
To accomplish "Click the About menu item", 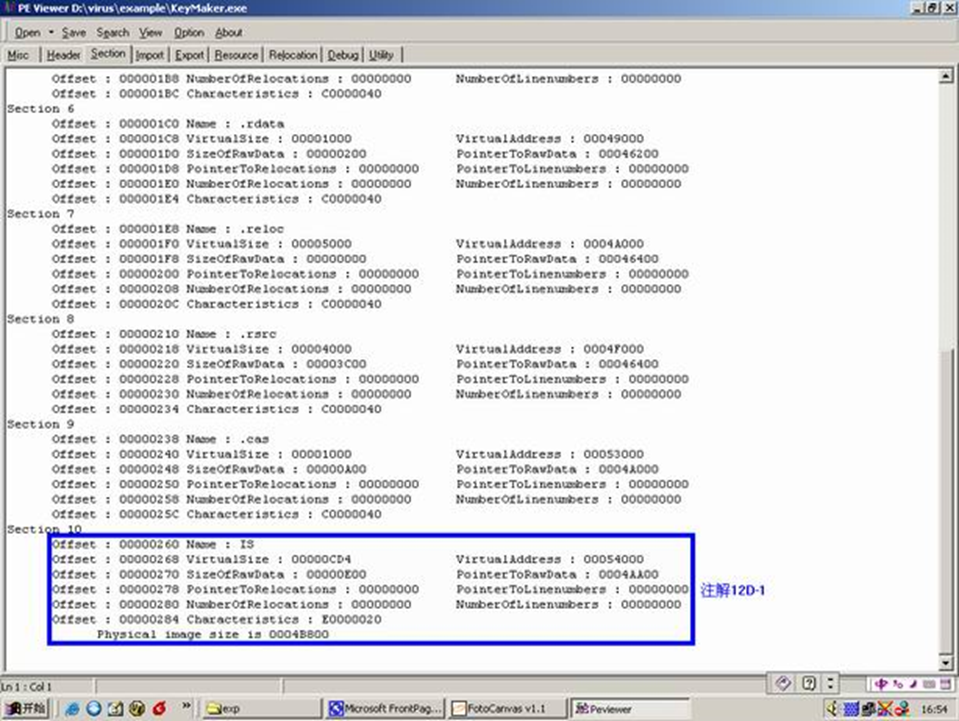I will (230, 32).
